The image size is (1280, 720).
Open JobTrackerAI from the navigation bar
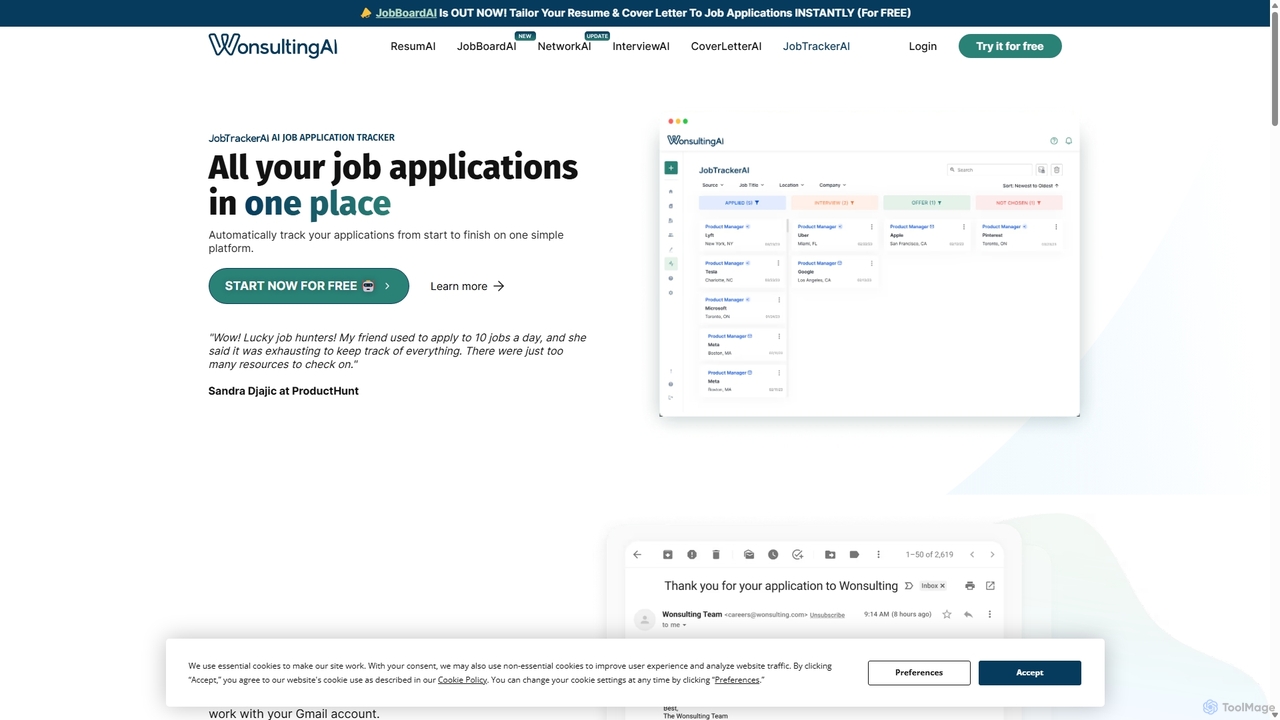[x=816, y=46]
